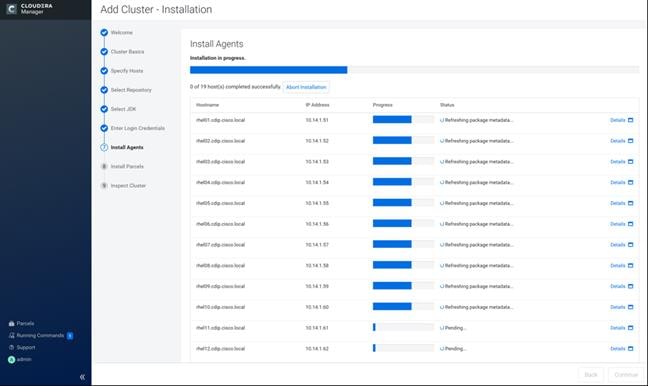
Task: Click details window icon for 10.14.1.51
Action: click(x=630, y=120)
